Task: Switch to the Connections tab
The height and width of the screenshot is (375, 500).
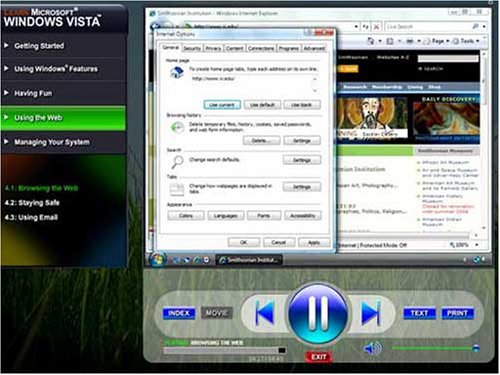Action: (x=261, y=48)
